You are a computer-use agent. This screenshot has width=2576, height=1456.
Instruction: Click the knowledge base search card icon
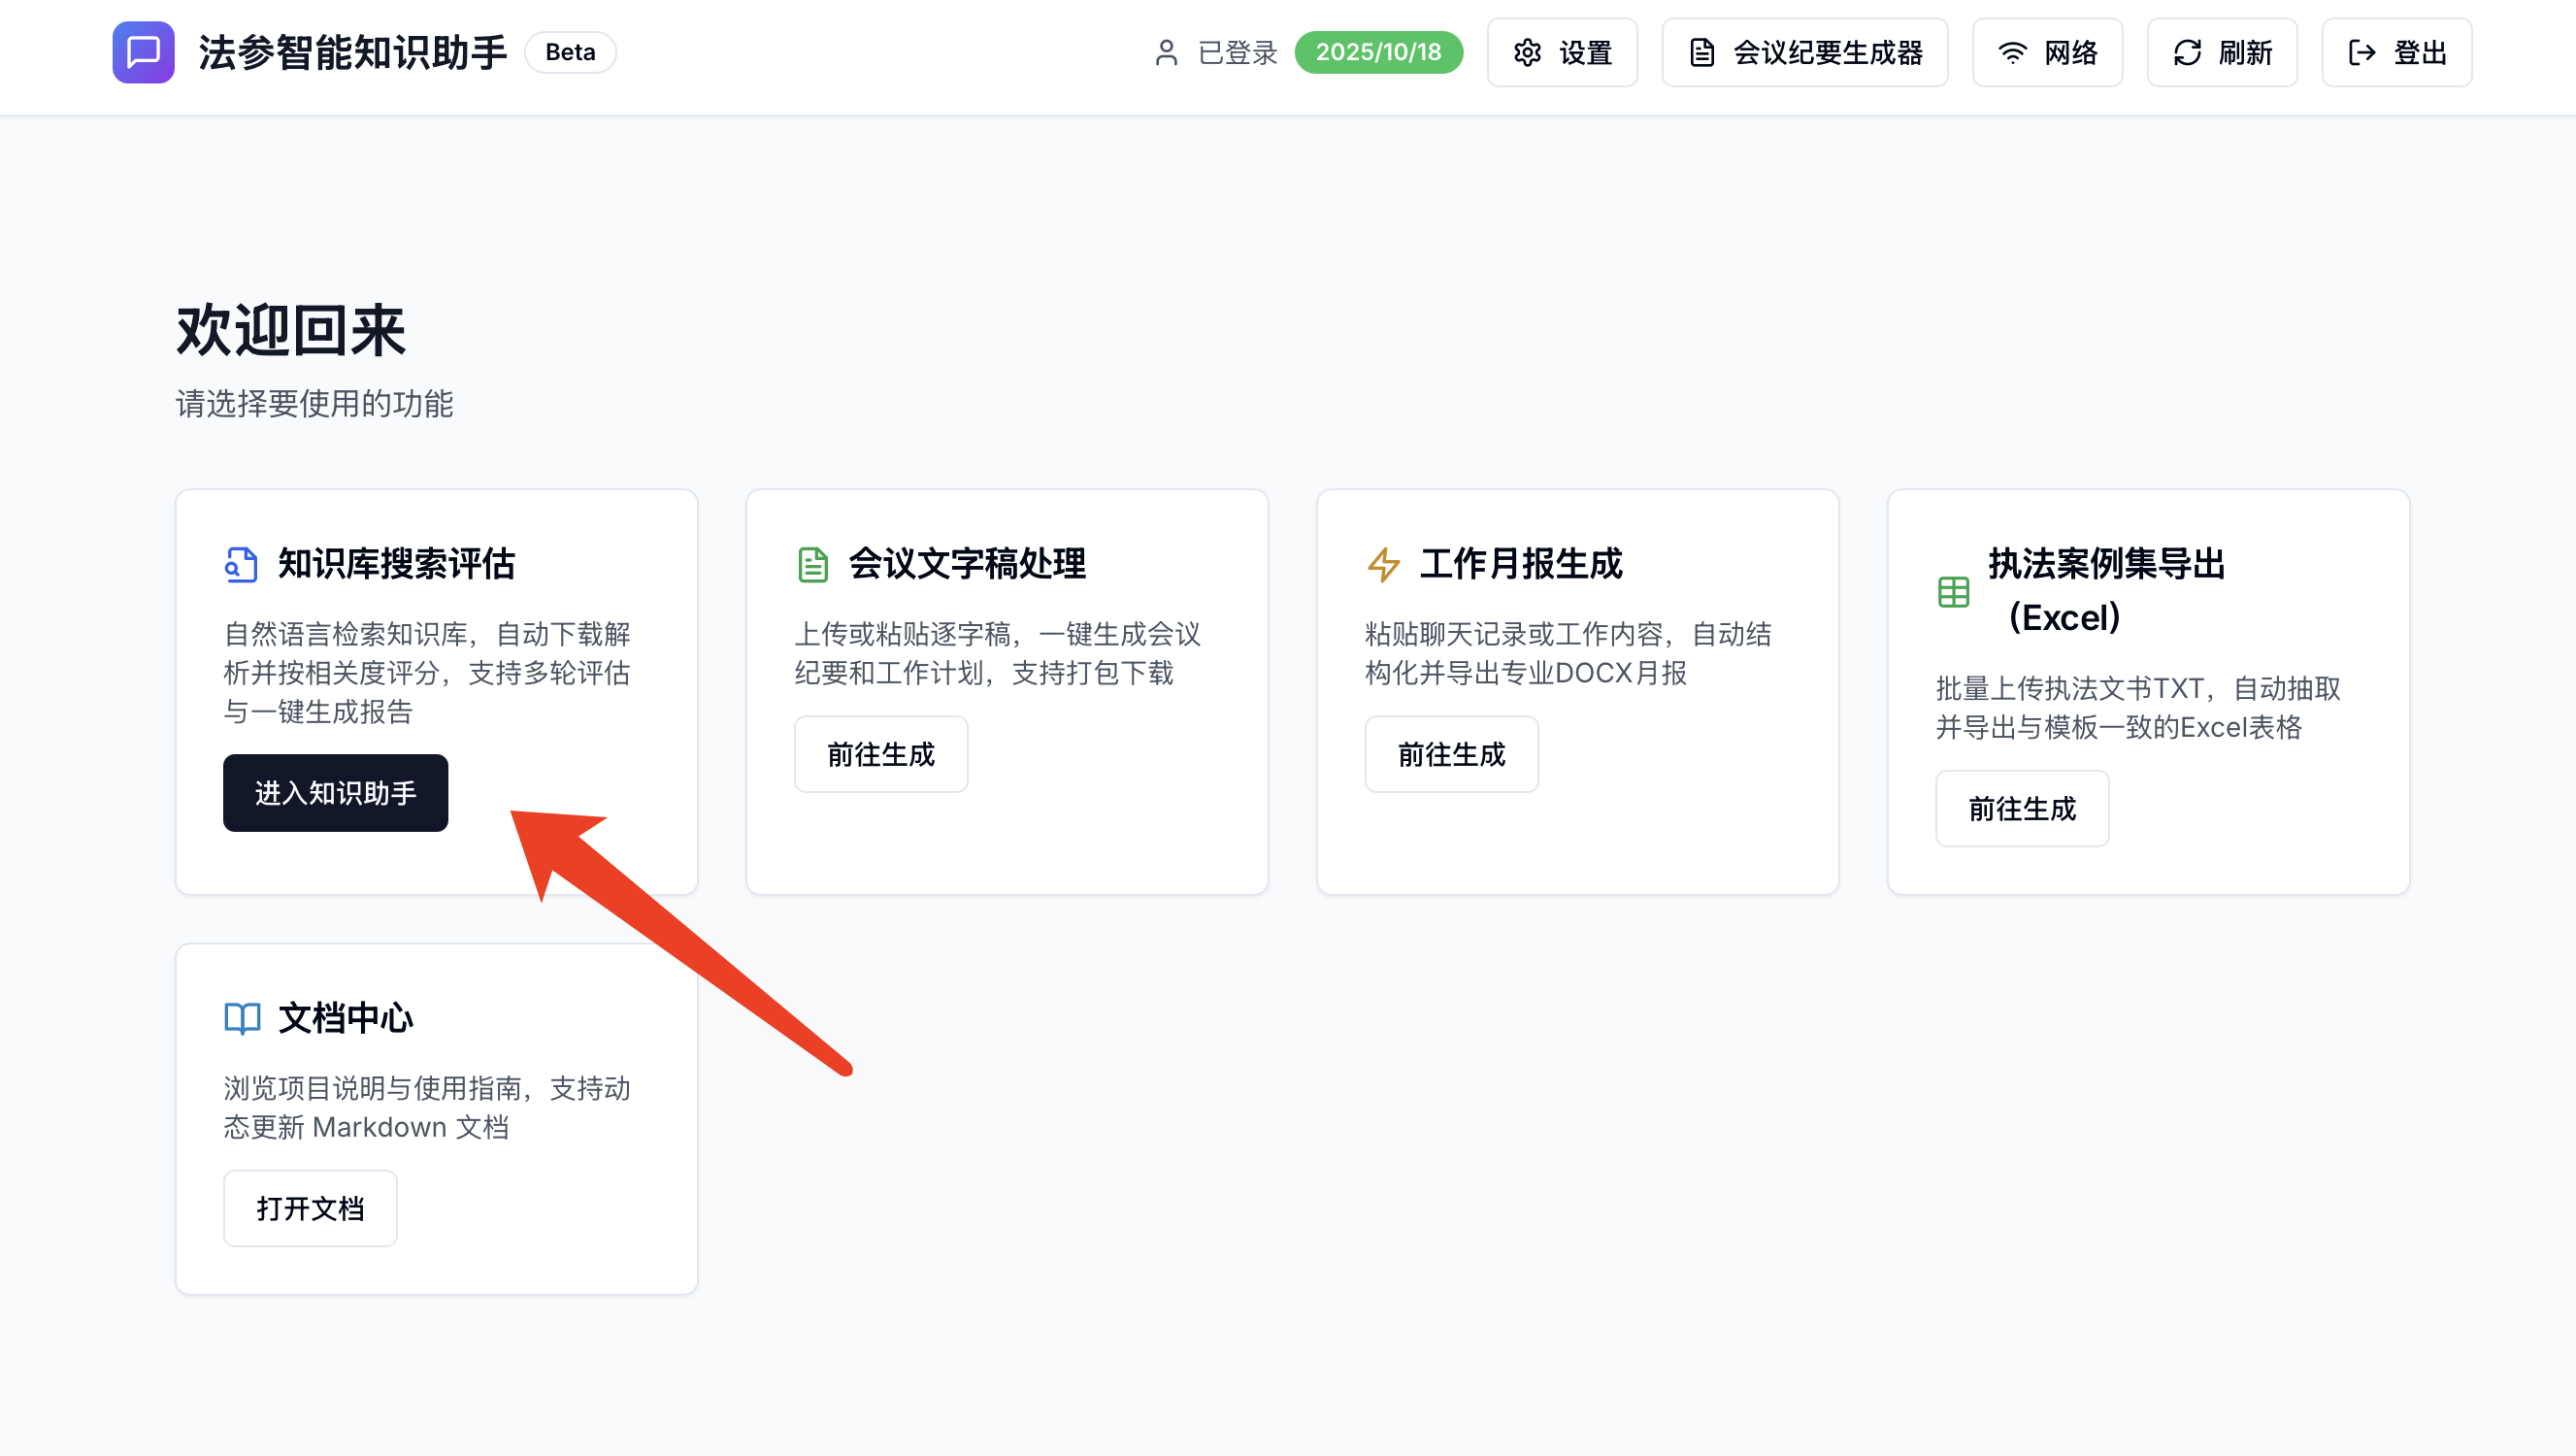point(241,565)
